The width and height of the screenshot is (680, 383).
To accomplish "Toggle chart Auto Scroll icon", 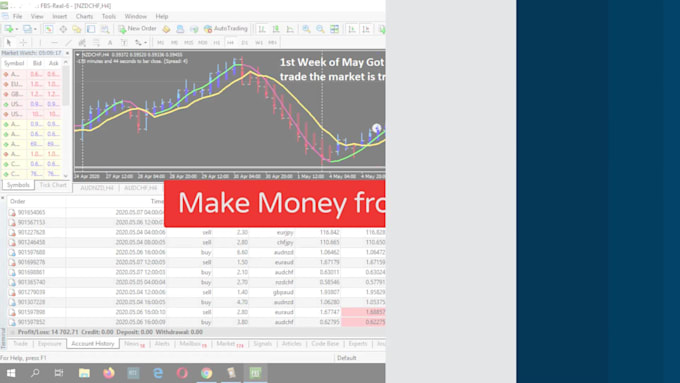I will (x=352, y=29).
